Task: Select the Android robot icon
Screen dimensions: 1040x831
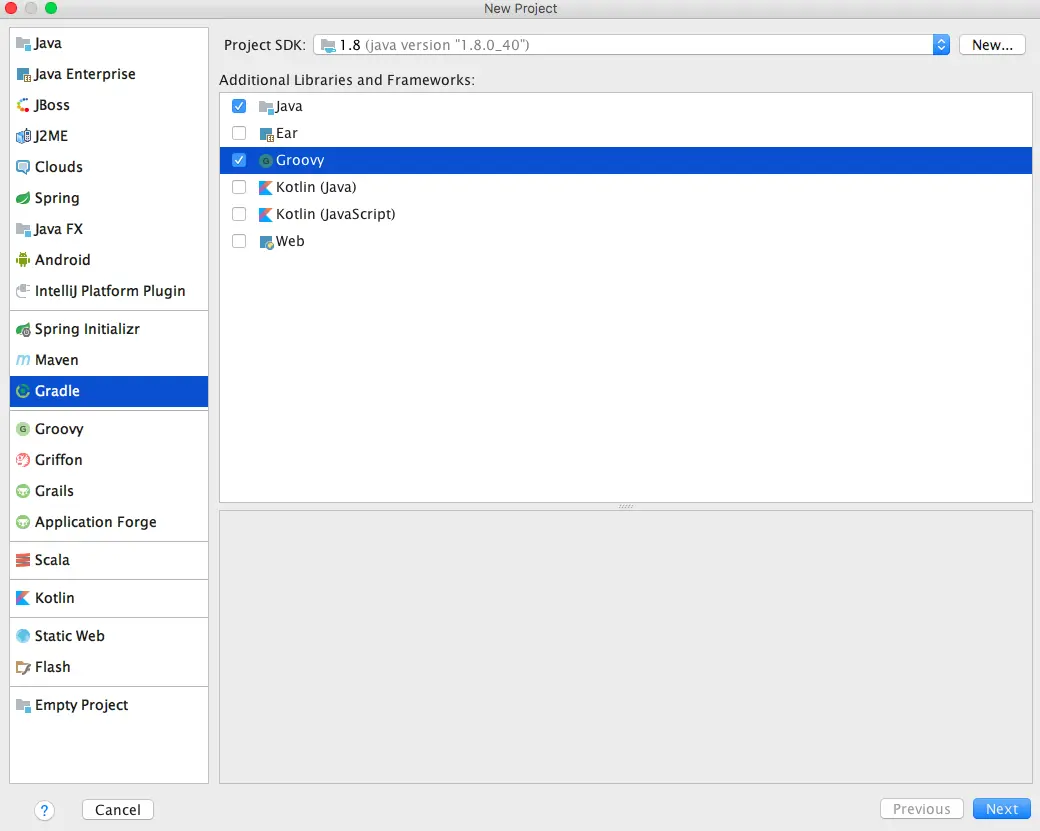Action: click(x=23, y=260)
